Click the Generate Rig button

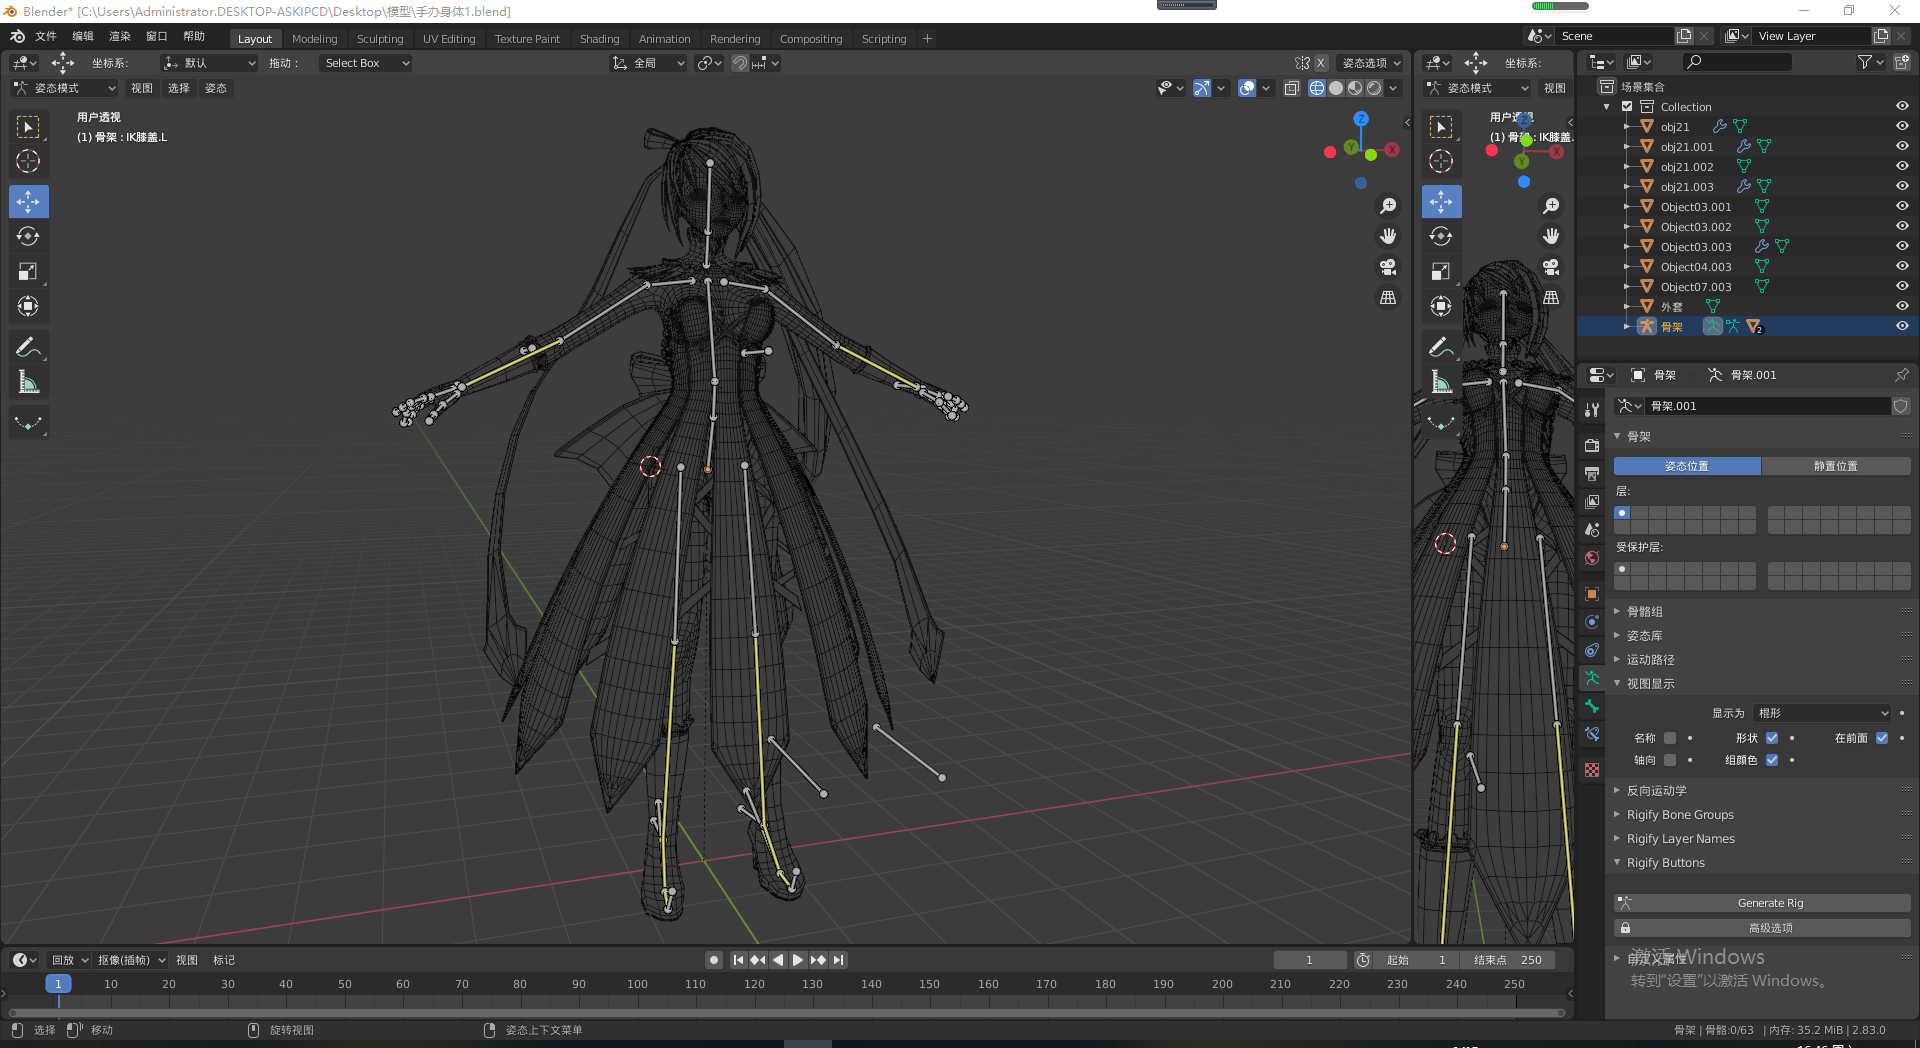(x=1770, y=903)
